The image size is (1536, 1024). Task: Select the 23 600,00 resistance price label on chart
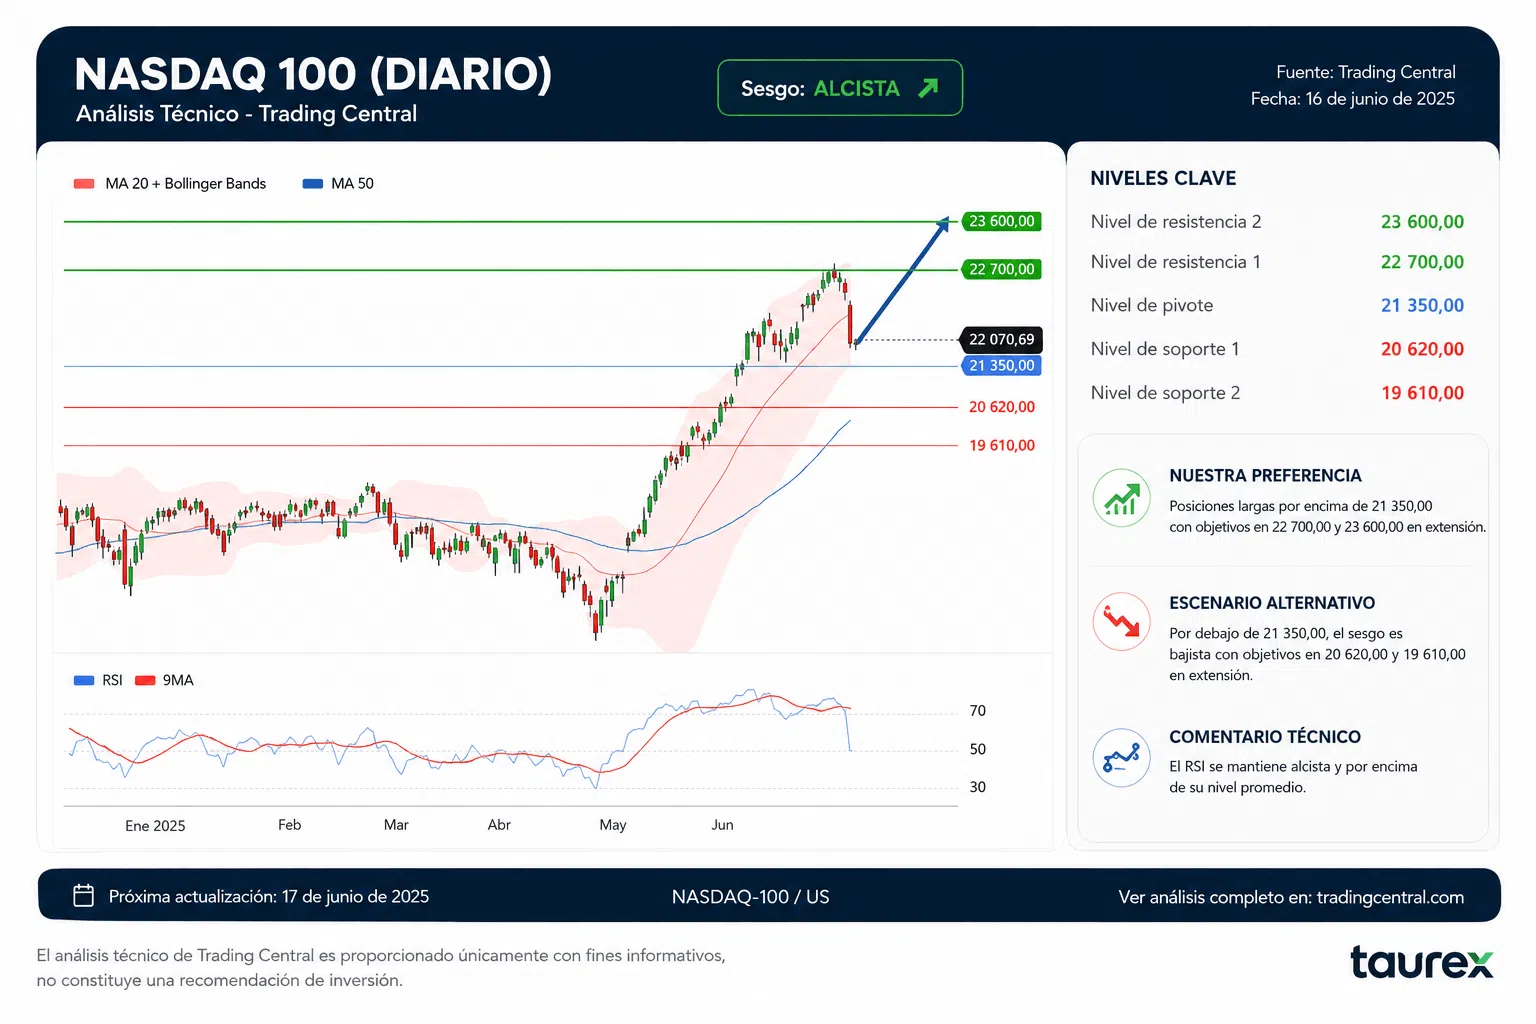(x=1001, y=221)
